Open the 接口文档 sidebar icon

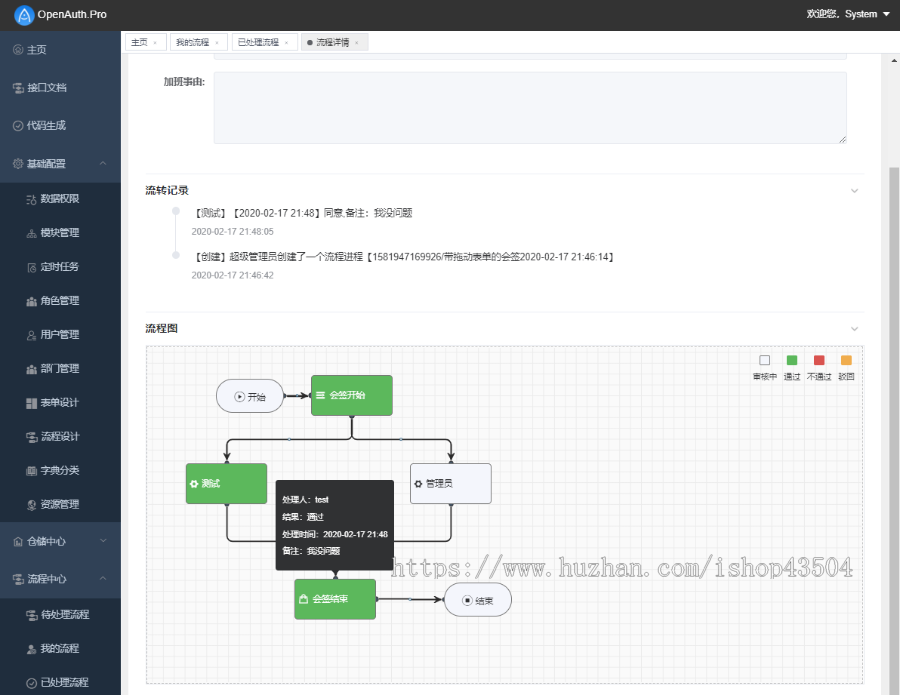click(18, 88)
